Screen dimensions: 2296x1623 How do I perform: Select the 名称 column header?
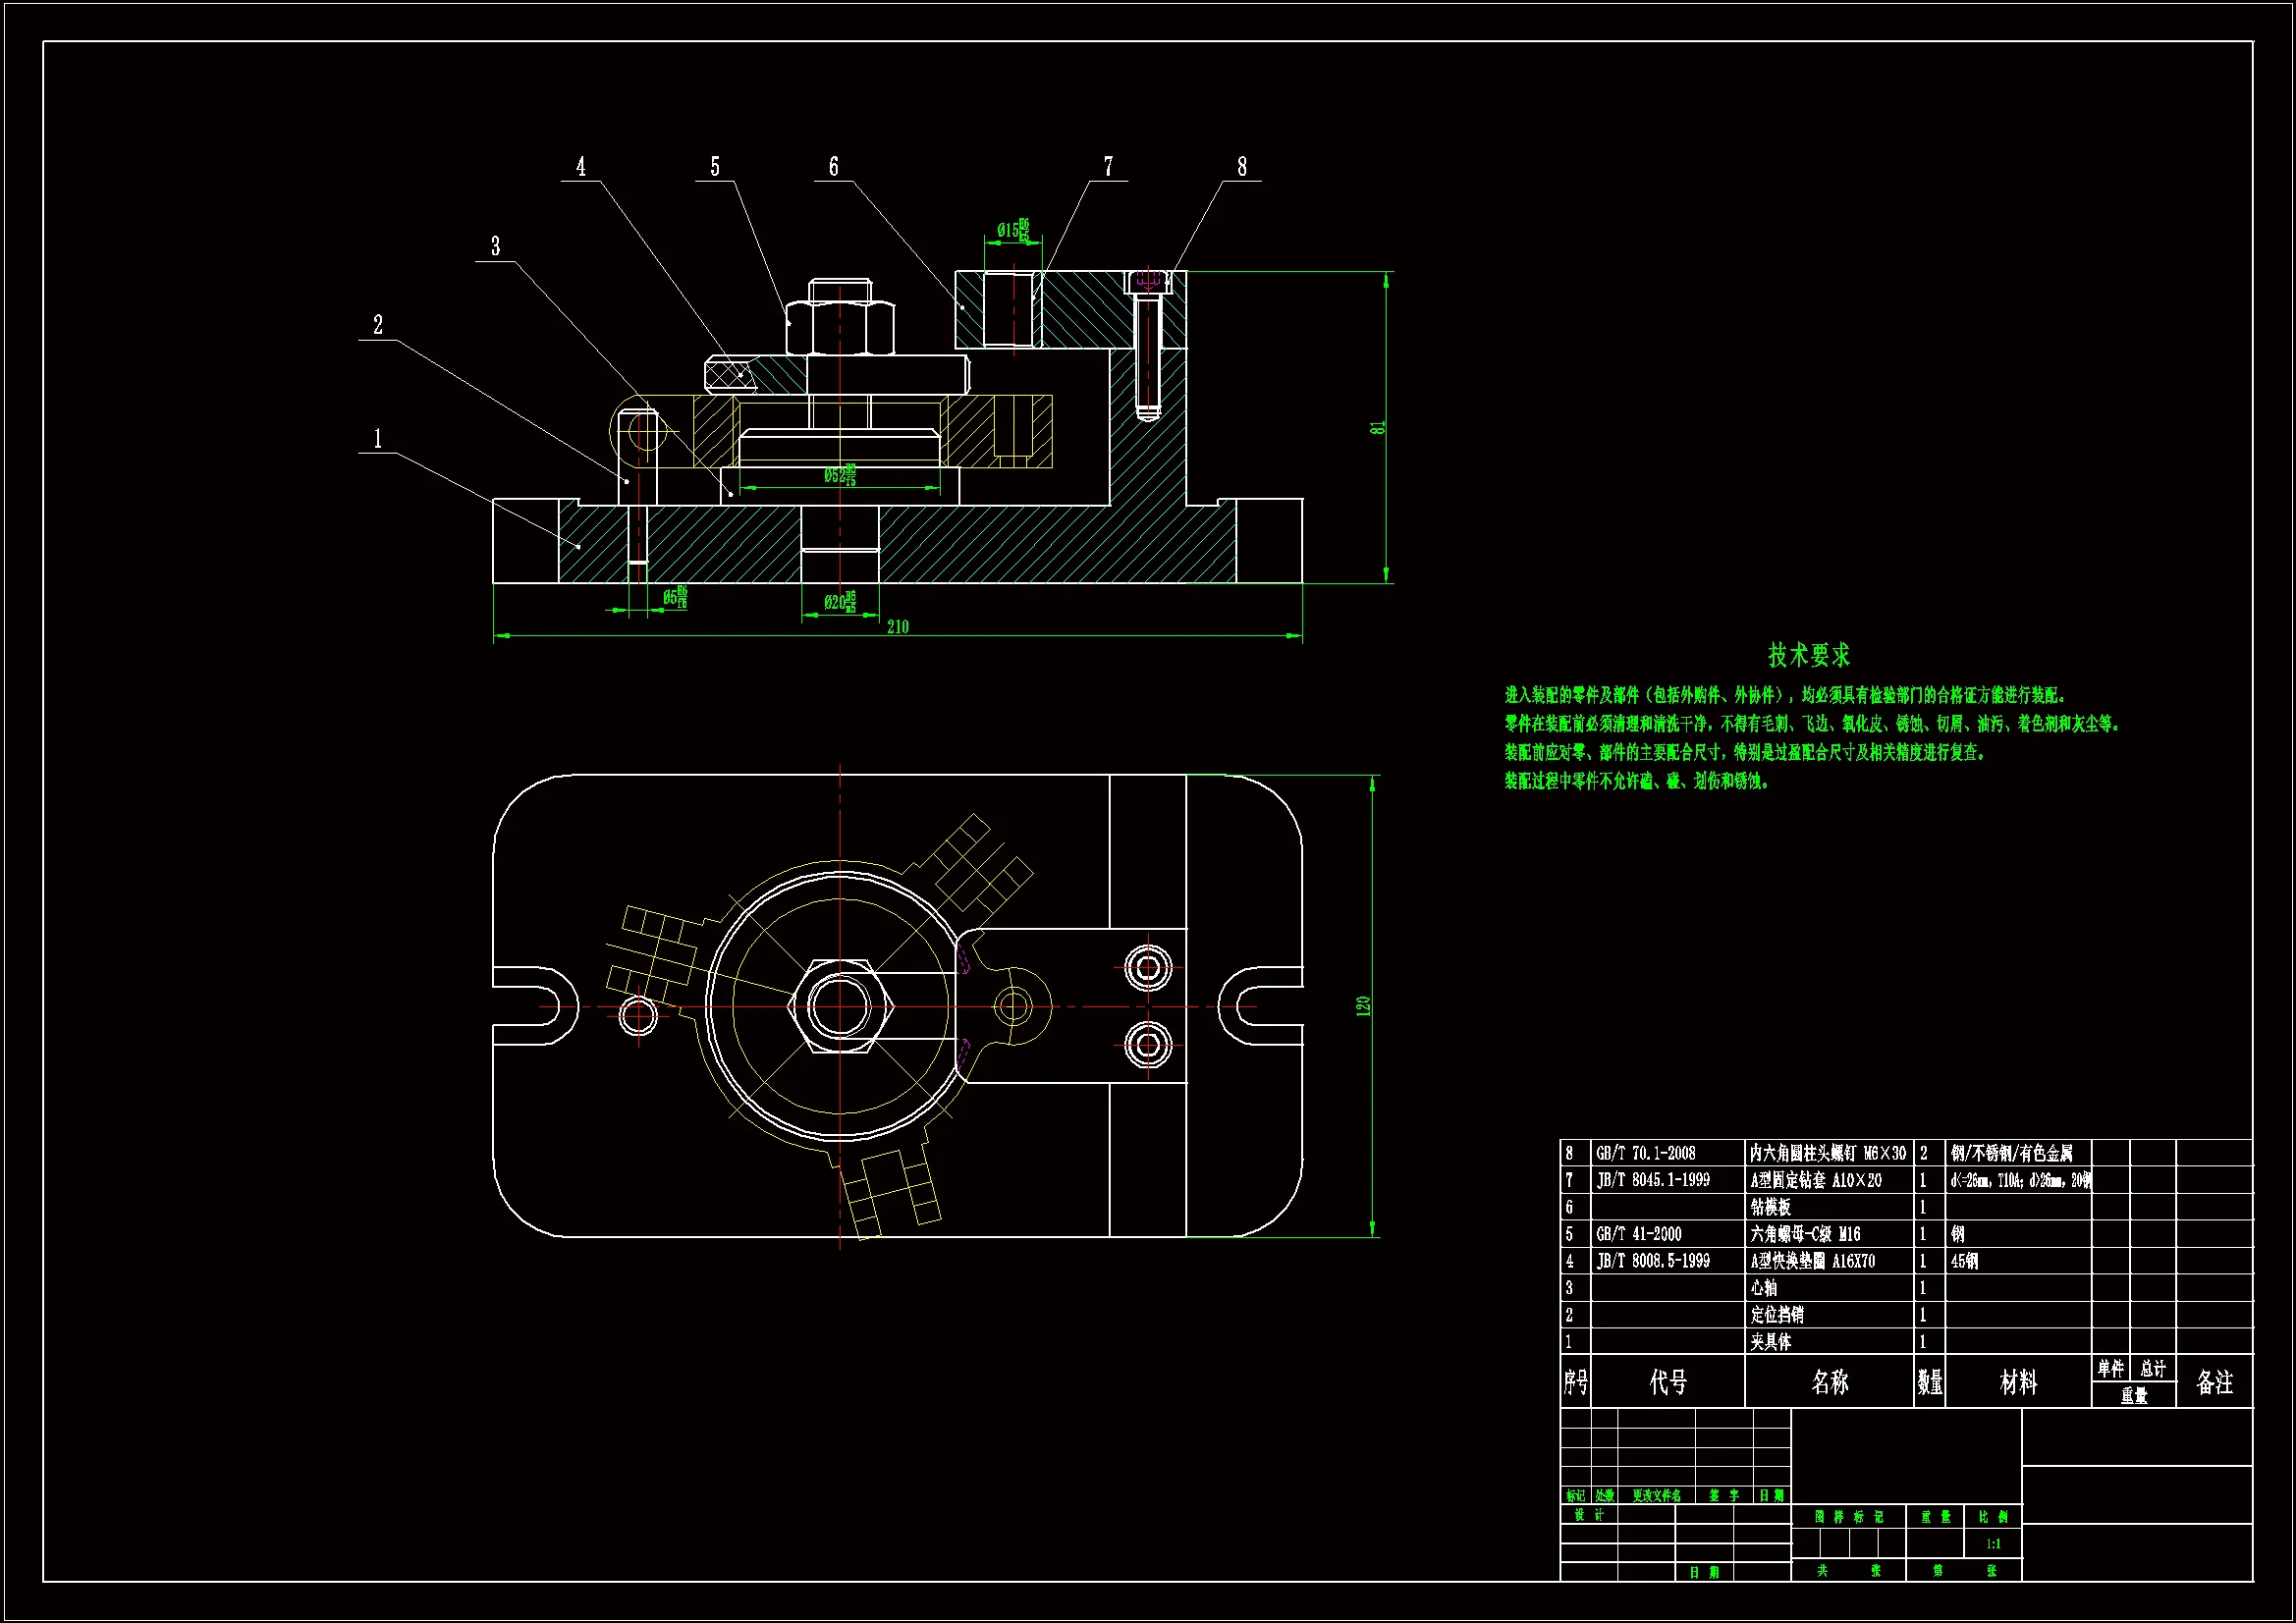point(1829,1382)
